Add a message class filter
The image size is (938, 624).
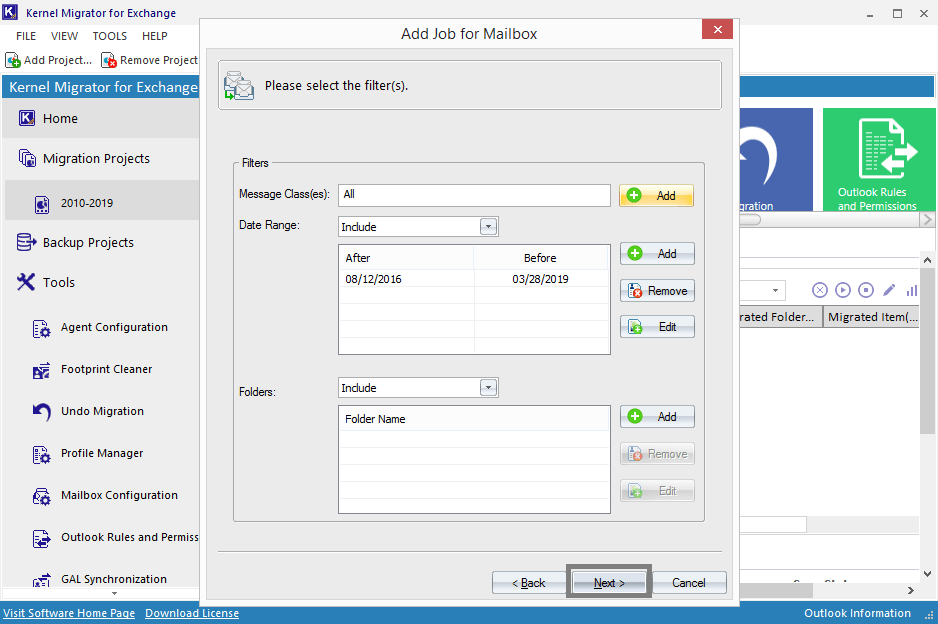pos(656,196)
